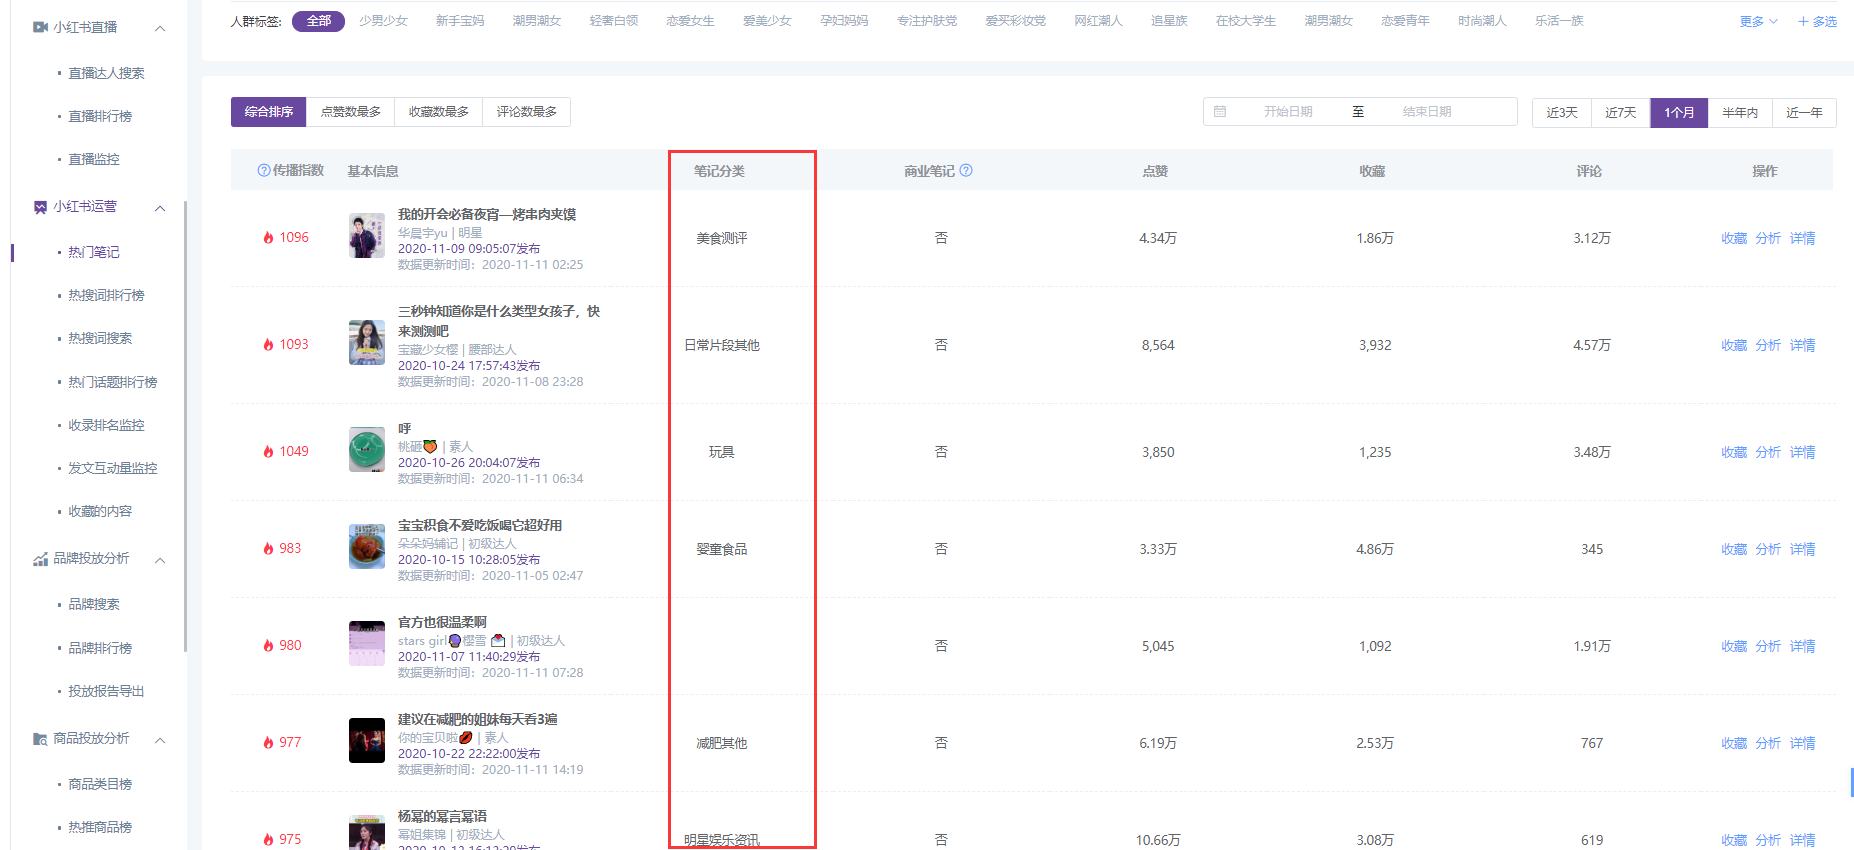Click the 商品投放分析 sidebar icon
1854x850 pixels.
tap(40, 739)
